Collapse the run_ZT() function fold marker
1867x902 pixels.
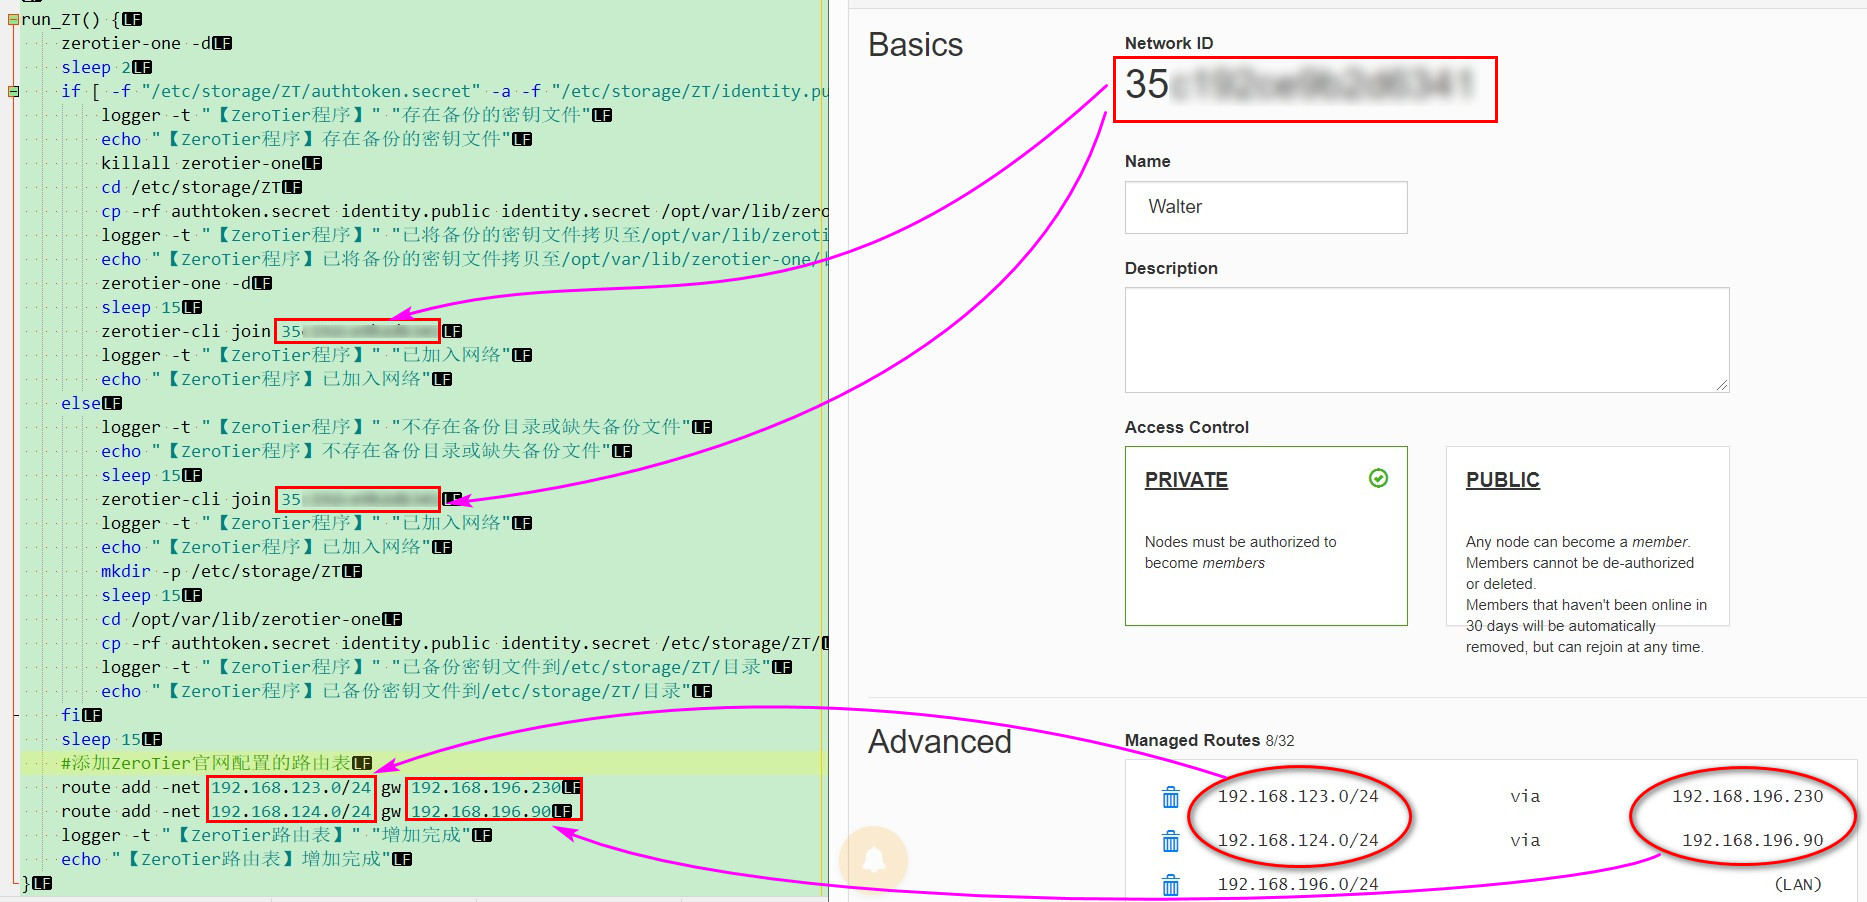[13, 19]
